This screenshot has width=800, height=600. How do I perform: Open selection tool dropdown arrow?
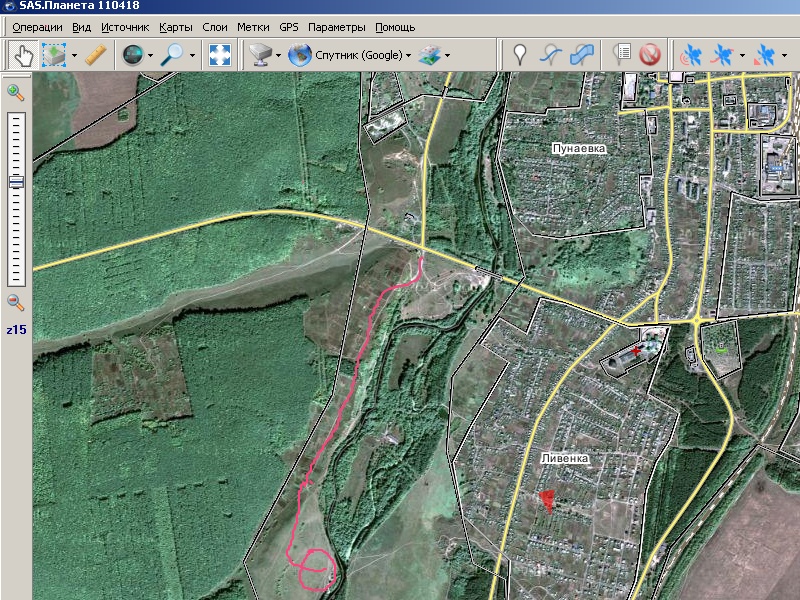[x=74, y=55]
